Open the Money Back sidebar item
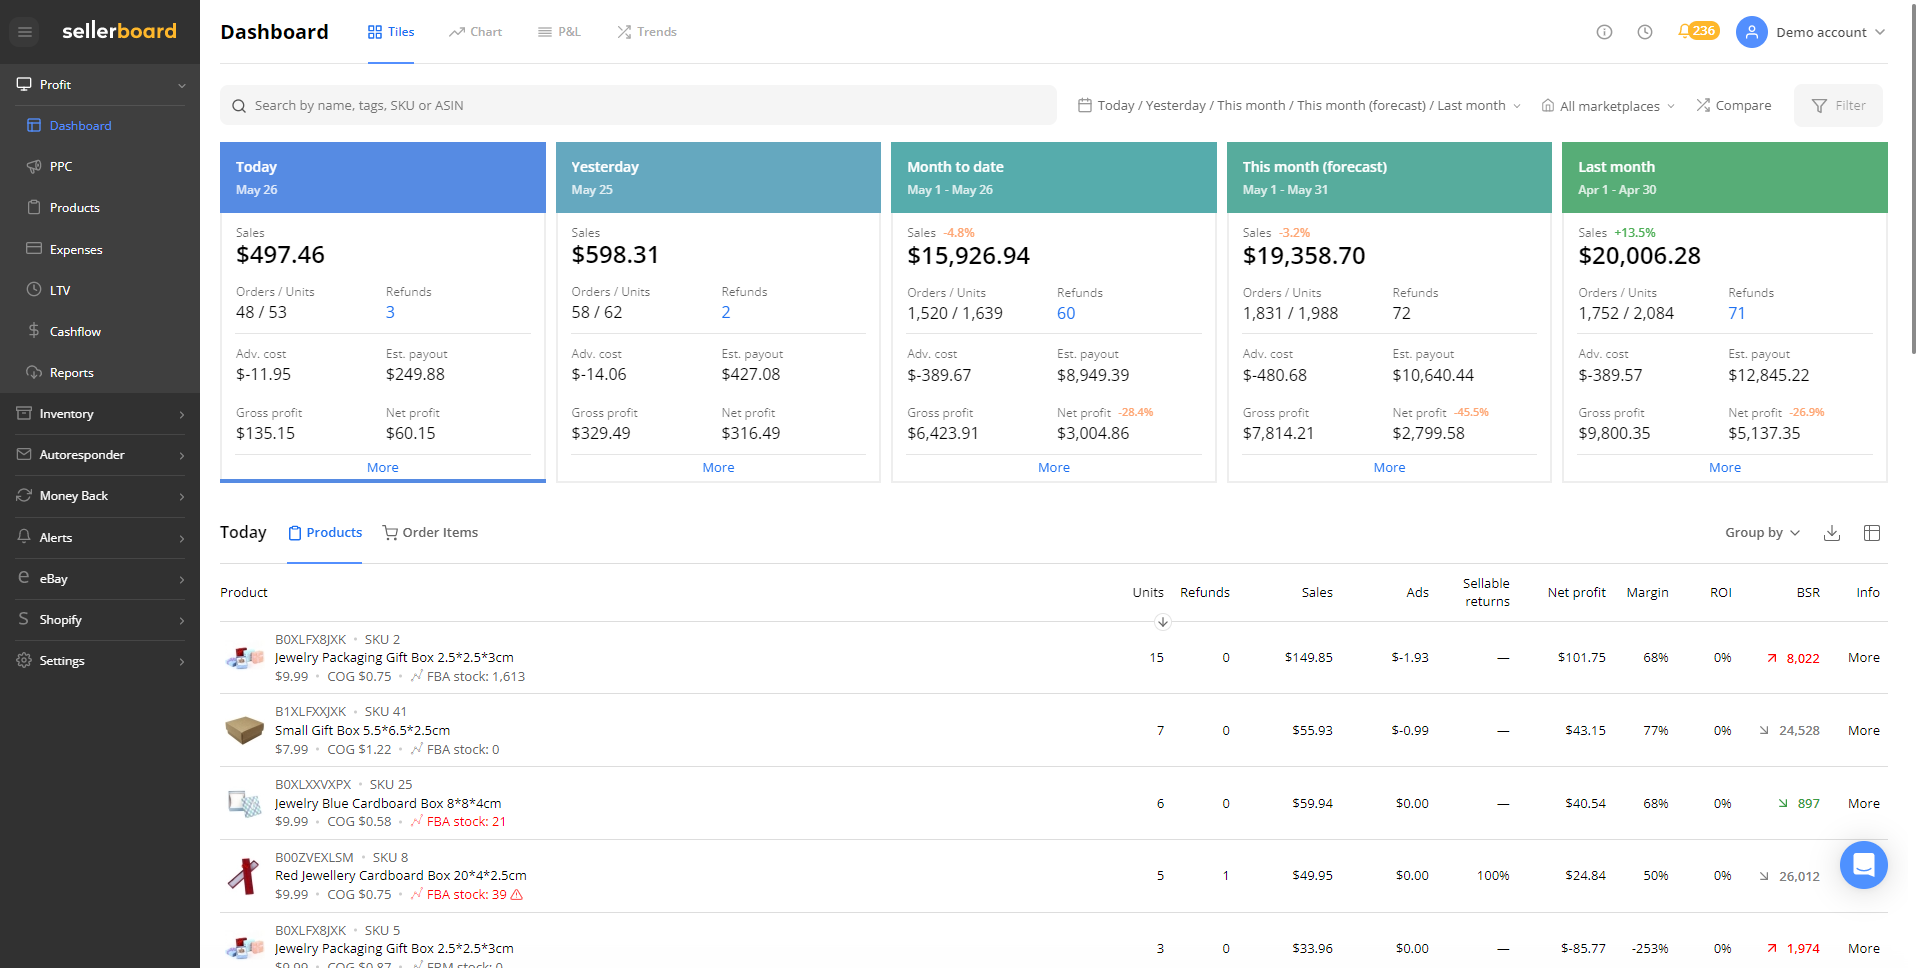1919x968 pixels. click(73, 495)
